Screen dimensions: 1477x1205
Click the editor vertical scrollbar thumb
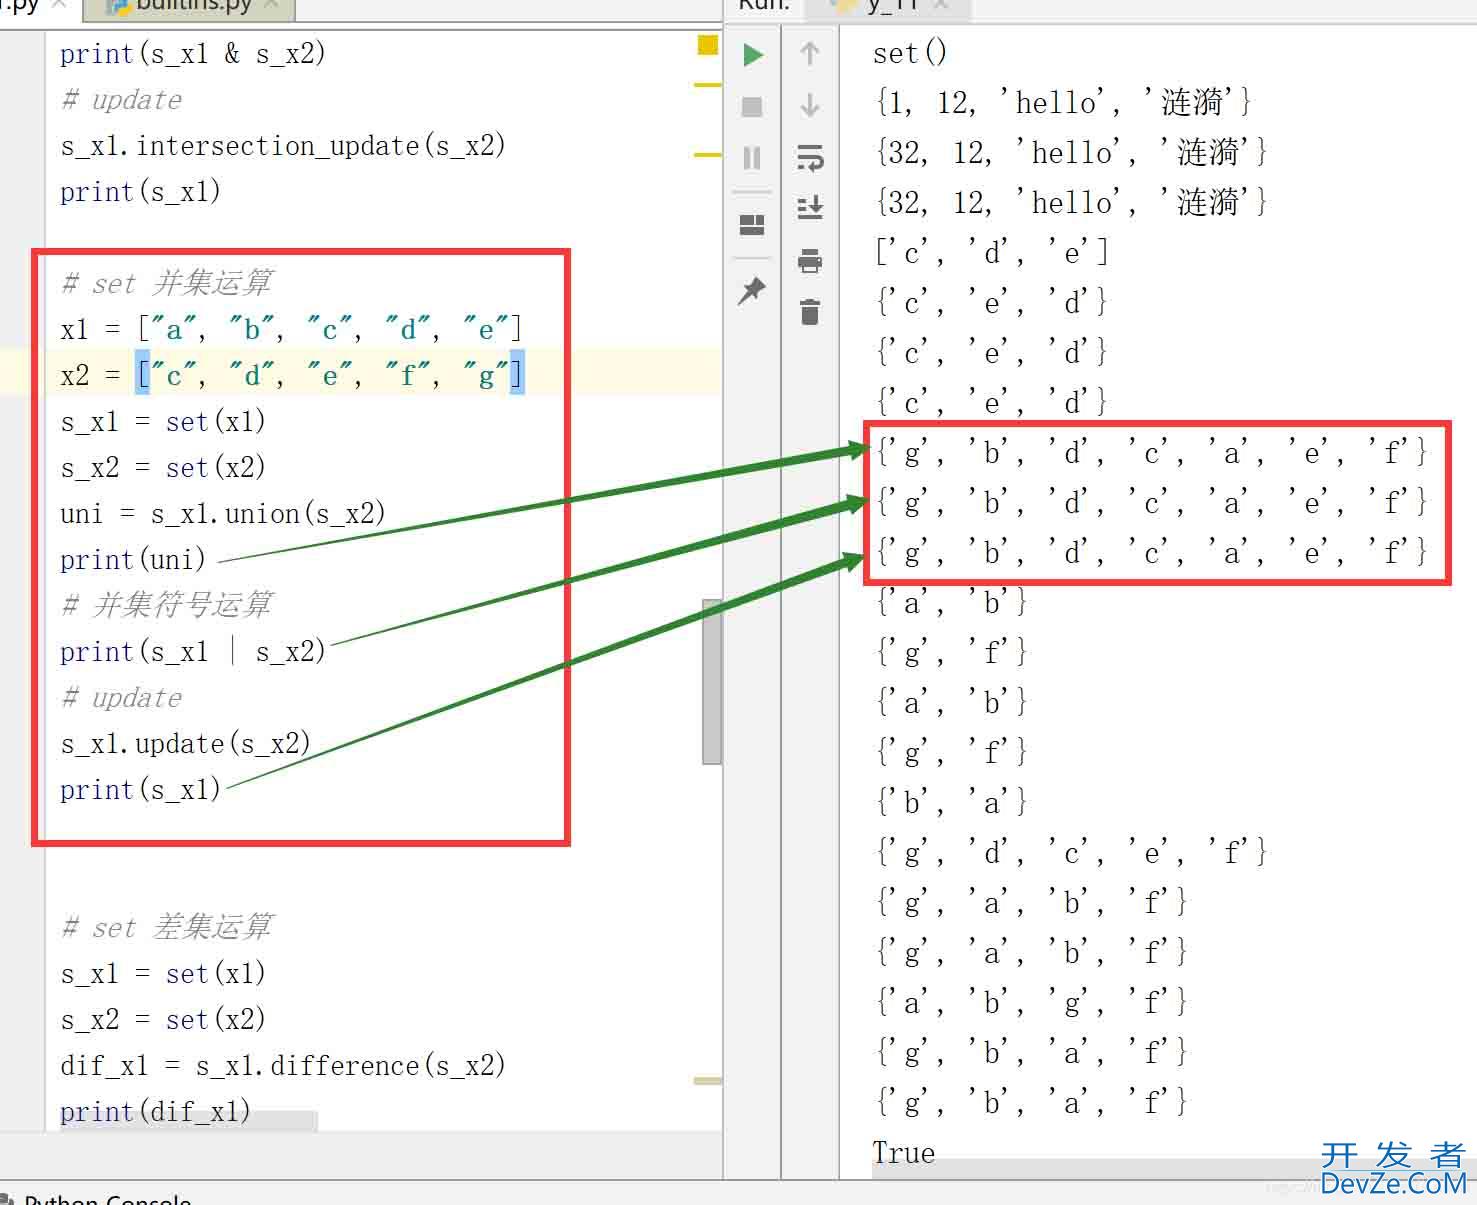712,682
